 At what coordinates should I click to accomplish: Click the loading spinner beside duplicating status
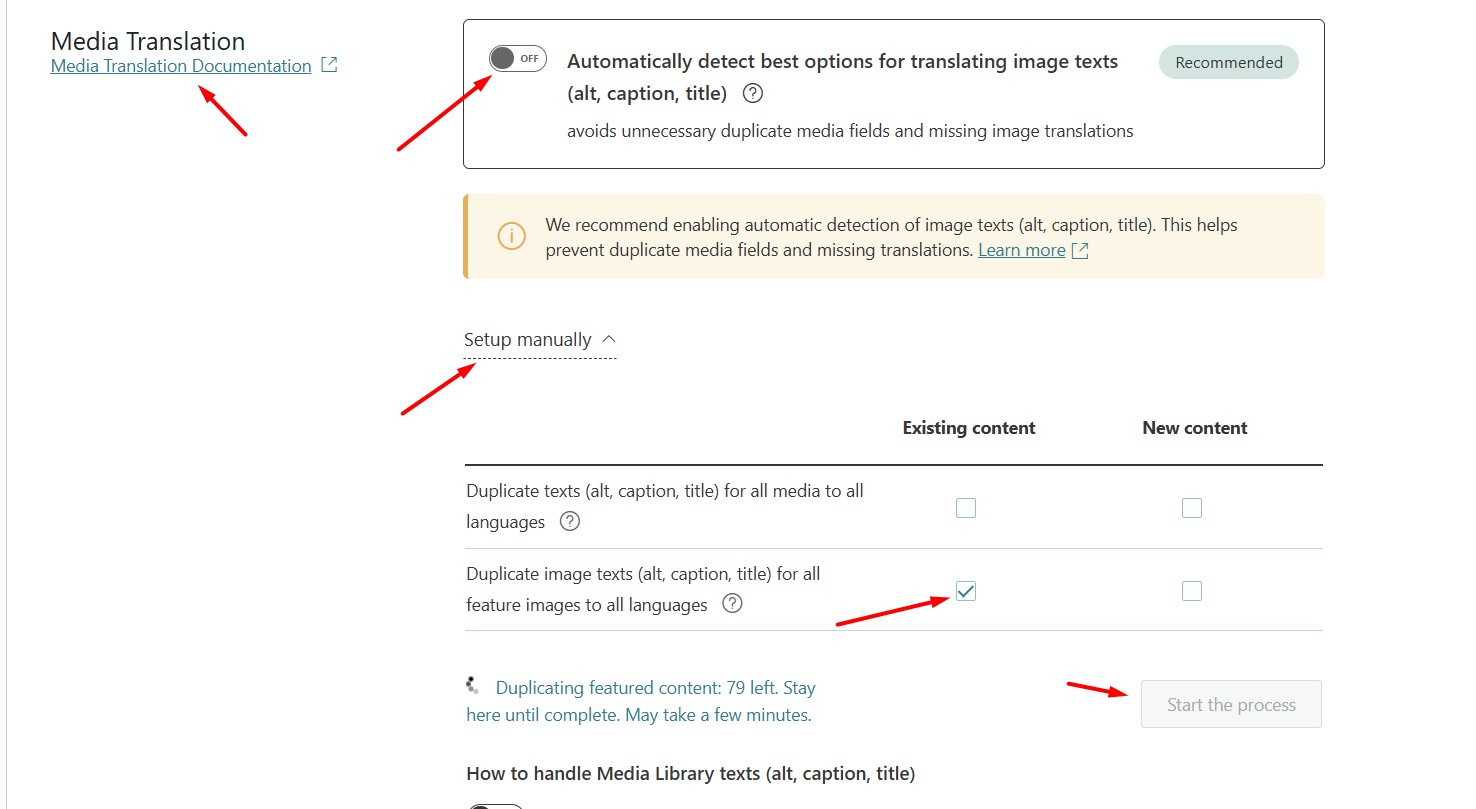click(474, 686)
